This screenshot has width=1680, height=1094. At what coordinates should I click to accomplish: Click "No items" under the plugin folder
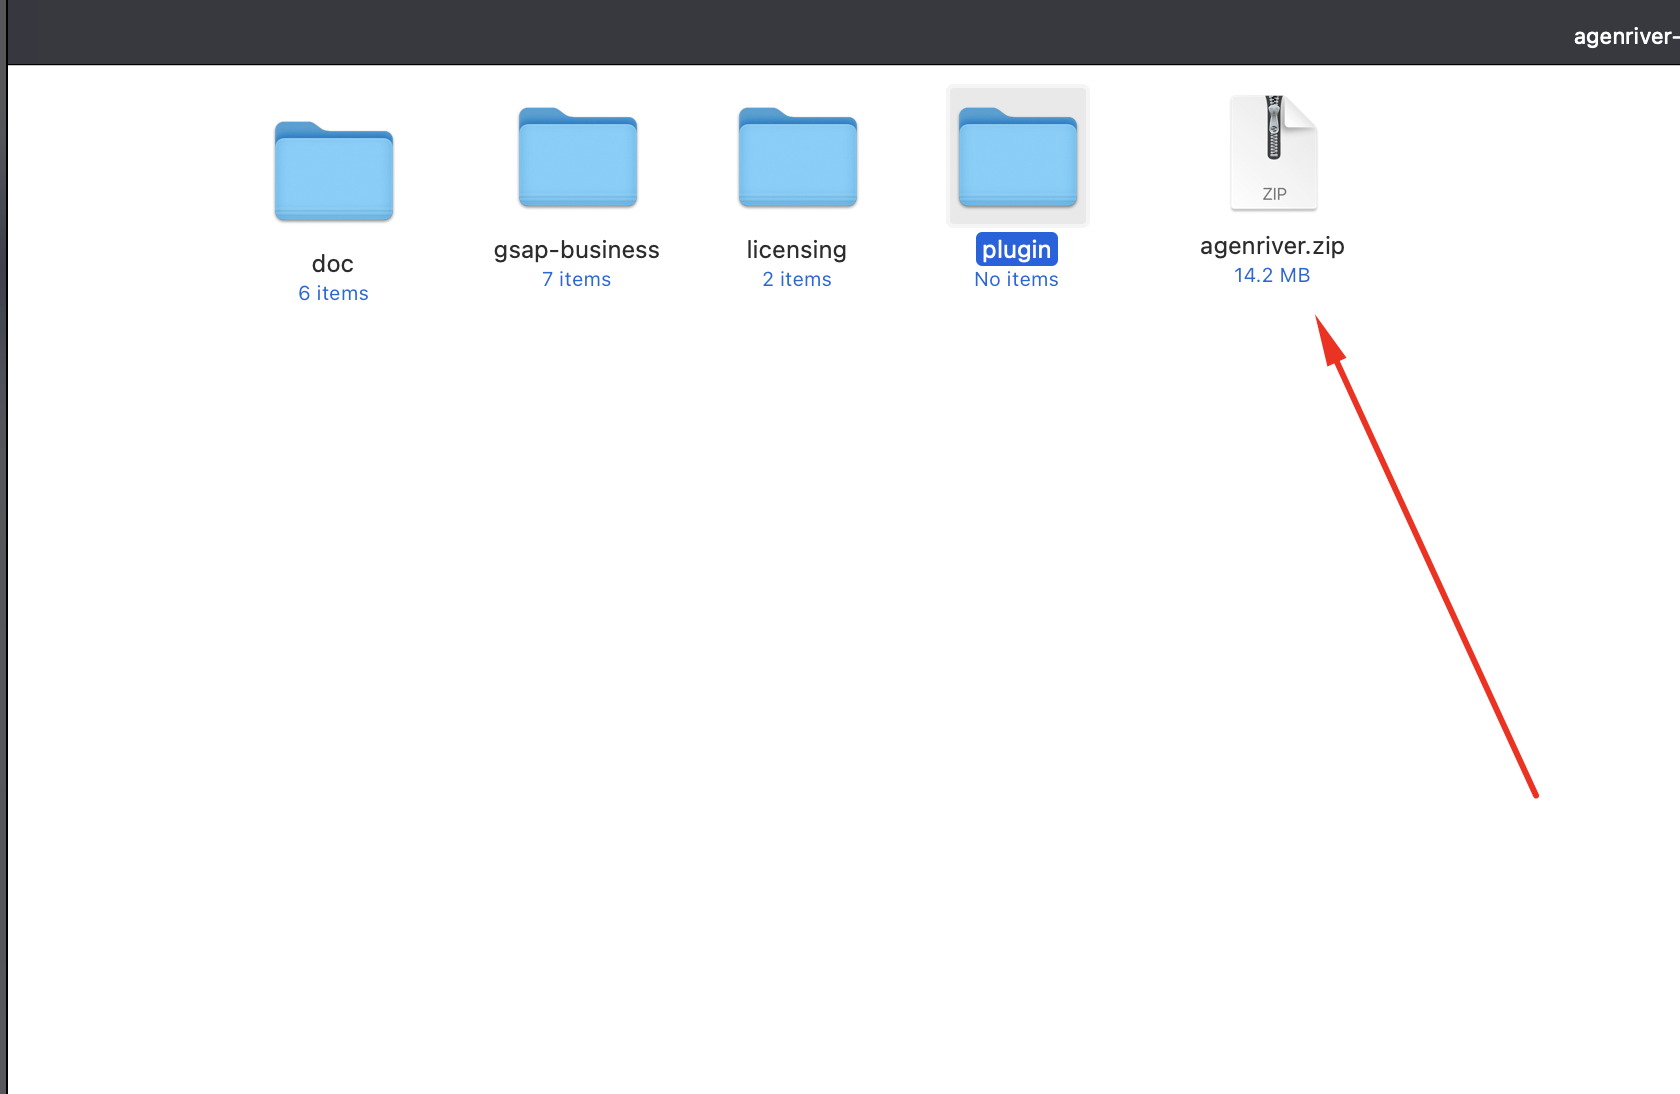[x=1016, y=279]
